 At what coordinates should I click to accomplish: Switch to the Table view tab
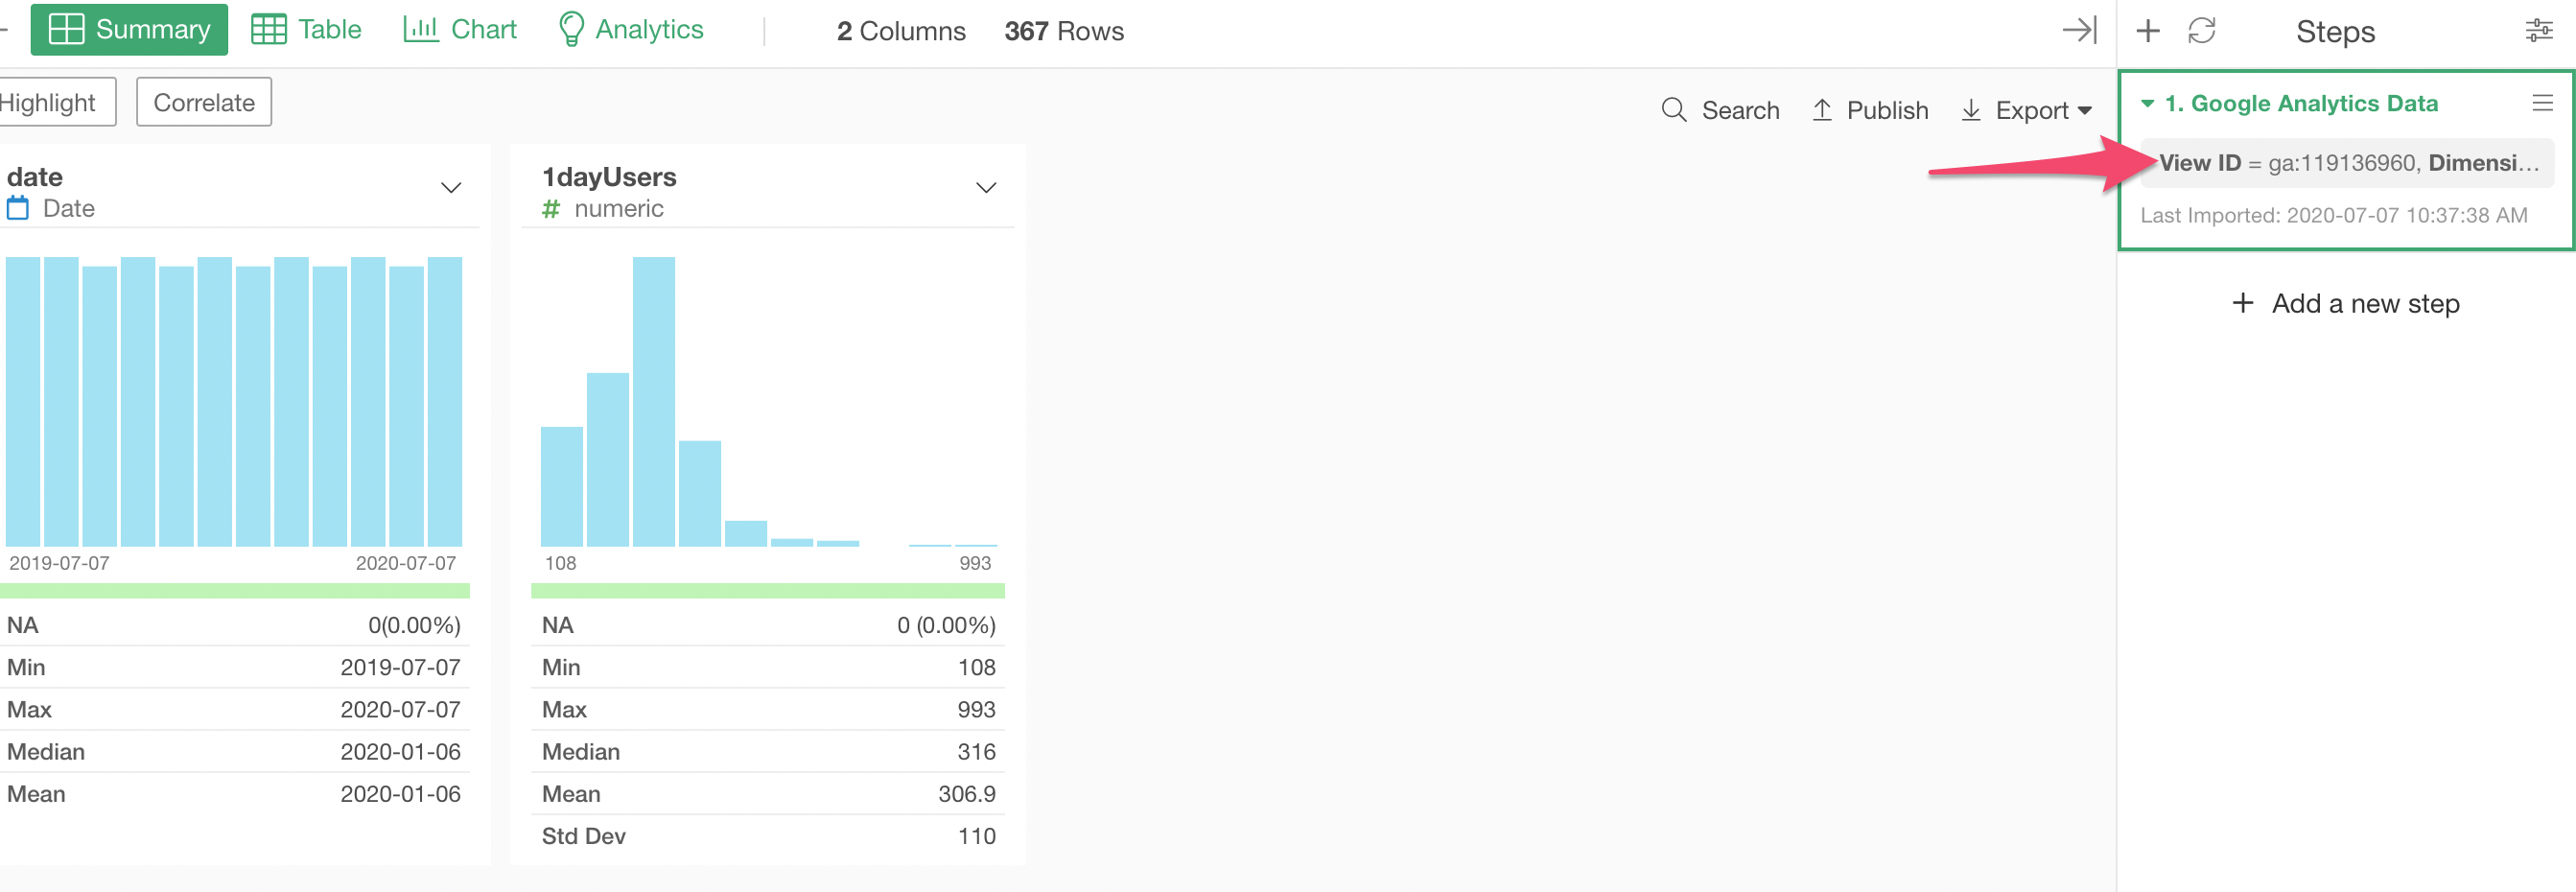[x=306, y=29]
